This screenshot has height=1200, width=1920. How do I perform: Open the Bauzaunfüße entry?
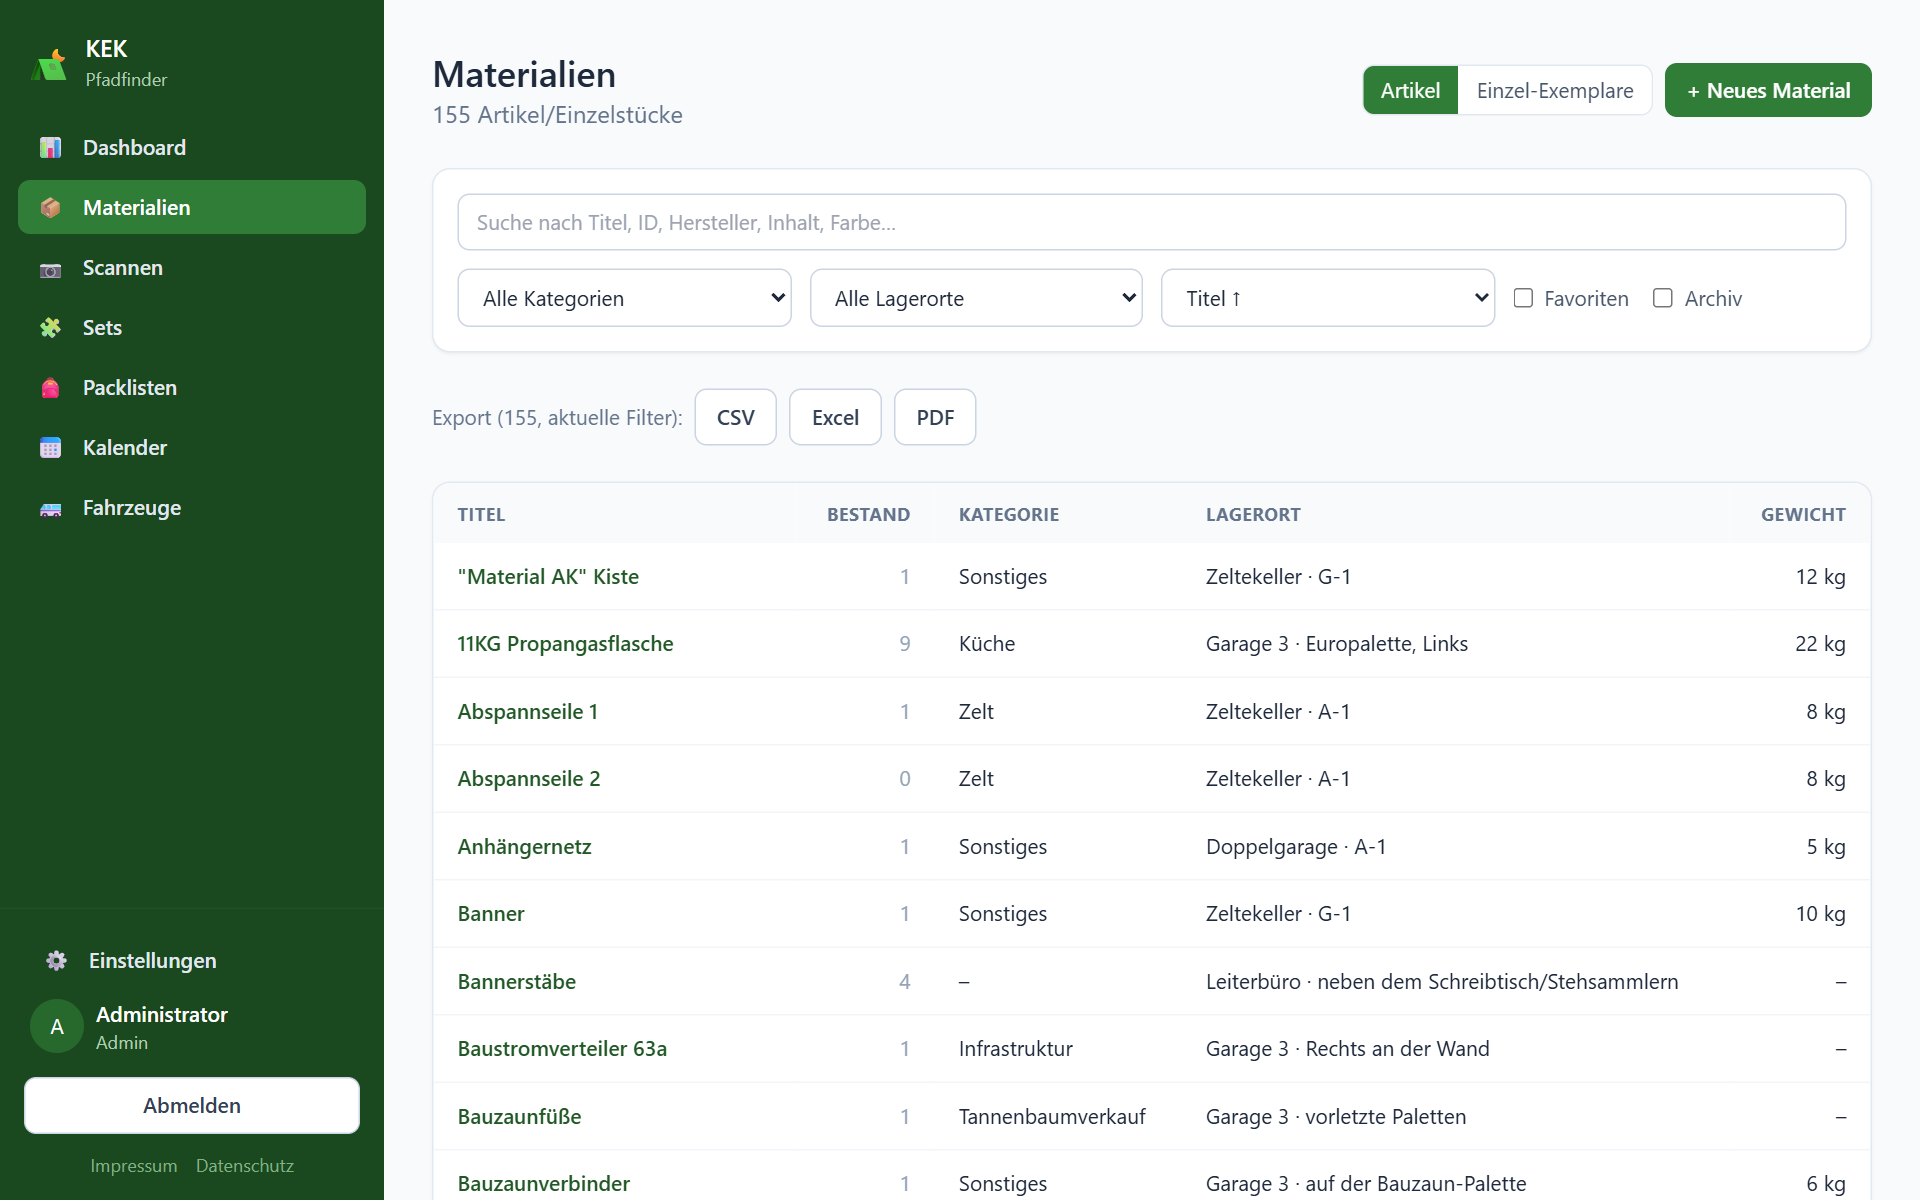[519, 1117]
